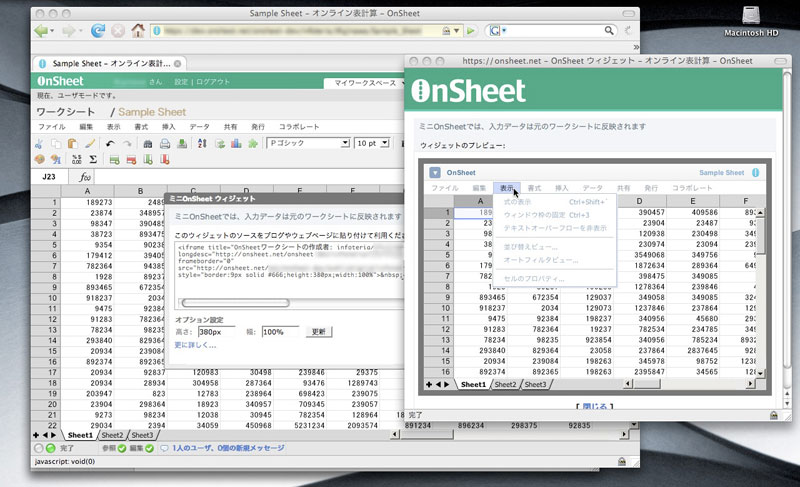This screenshot has height=487, width=800.
Task: Click the Redo arrow icon
Action: 127,144
